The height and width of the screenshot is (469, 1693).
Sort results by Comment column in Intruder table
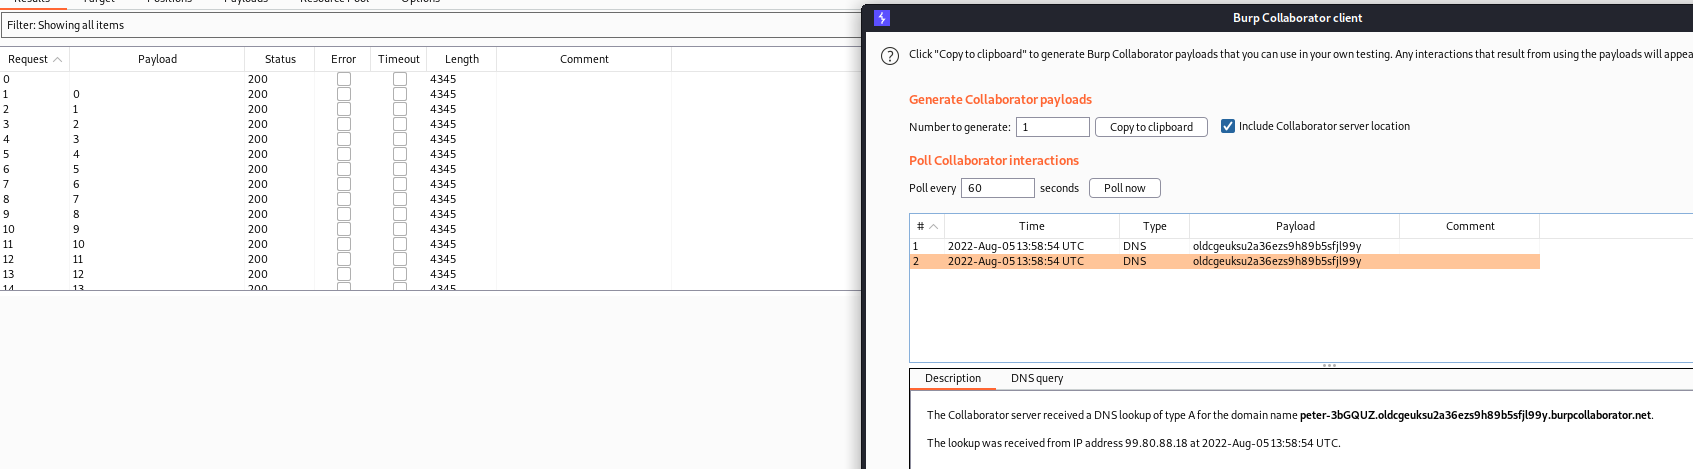tap(584, 59)
